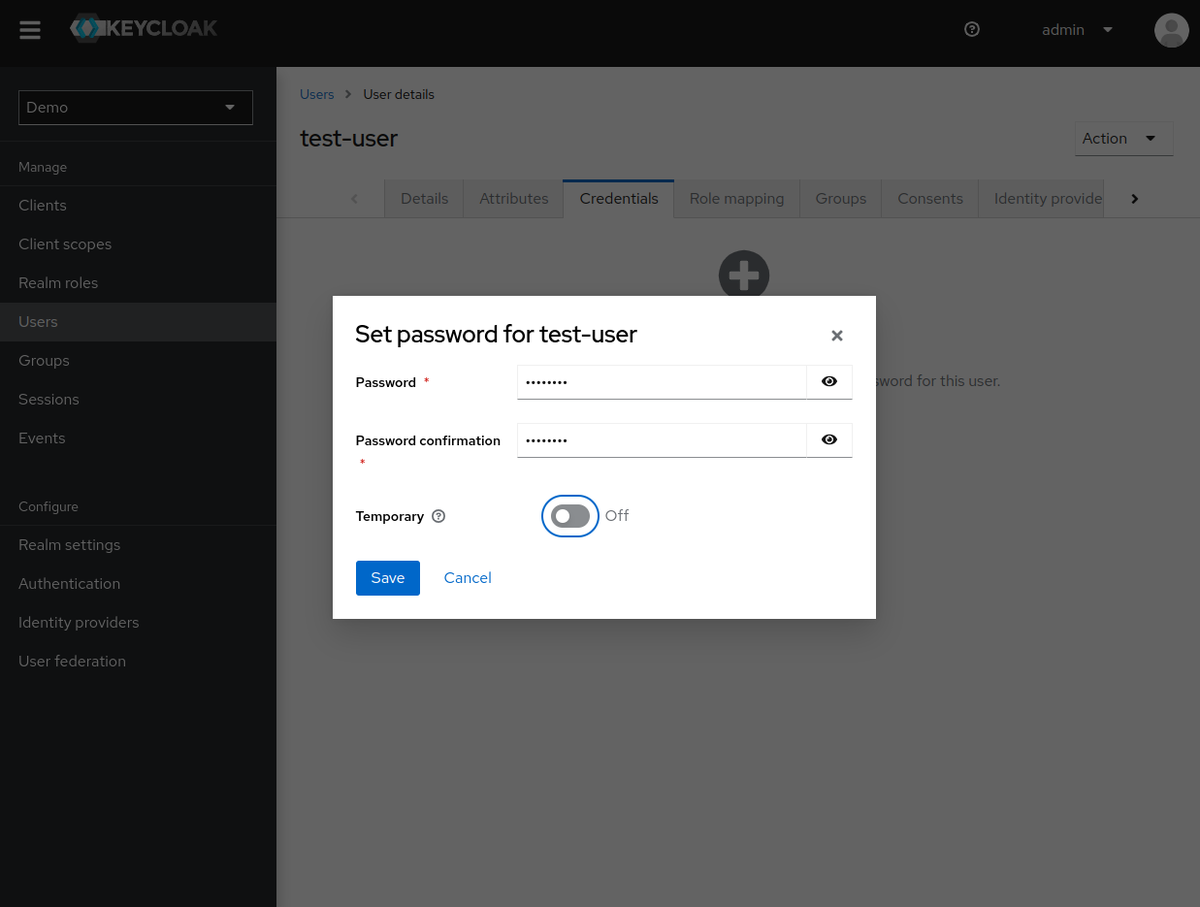Click the hamburger menu icon
The width and height of the screenshot is (1200, 907).
29,29
